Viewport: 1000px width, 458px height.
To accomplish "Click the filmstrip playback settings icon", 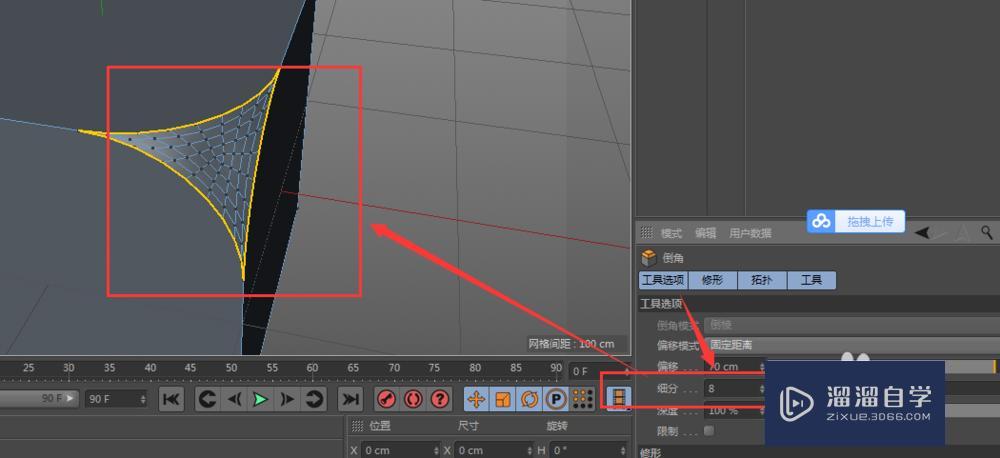I will pos(619,399).
